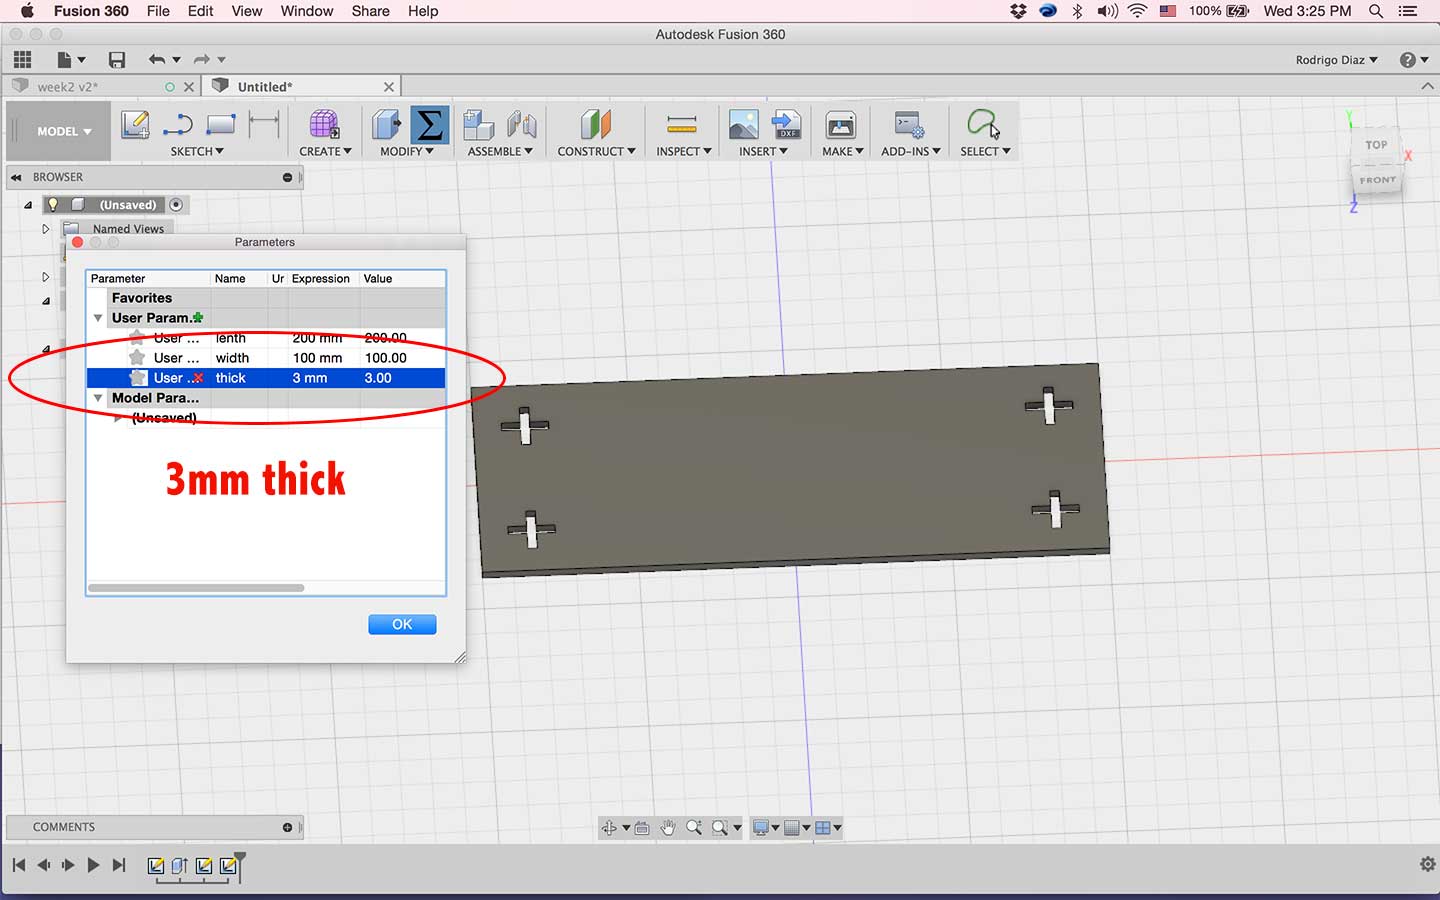Expand the Named Views tree item
1440x900 pixels.
click(x=45, y=229)
